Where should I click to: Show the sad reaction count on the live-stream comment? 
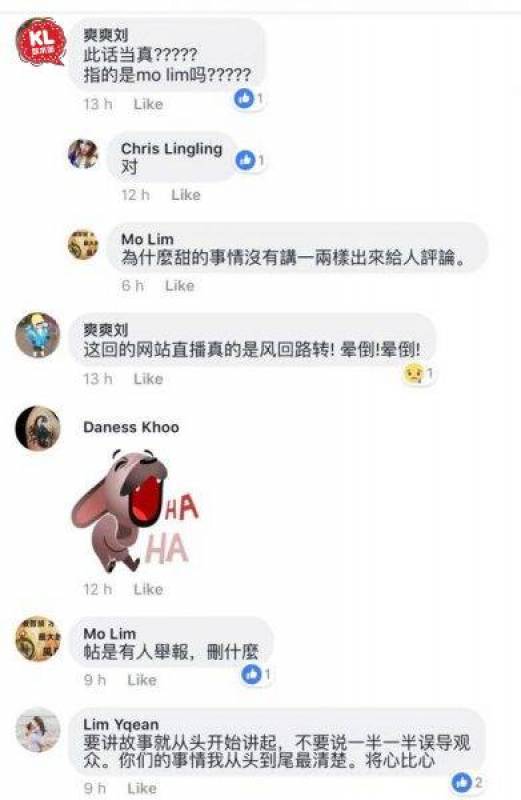418,374
